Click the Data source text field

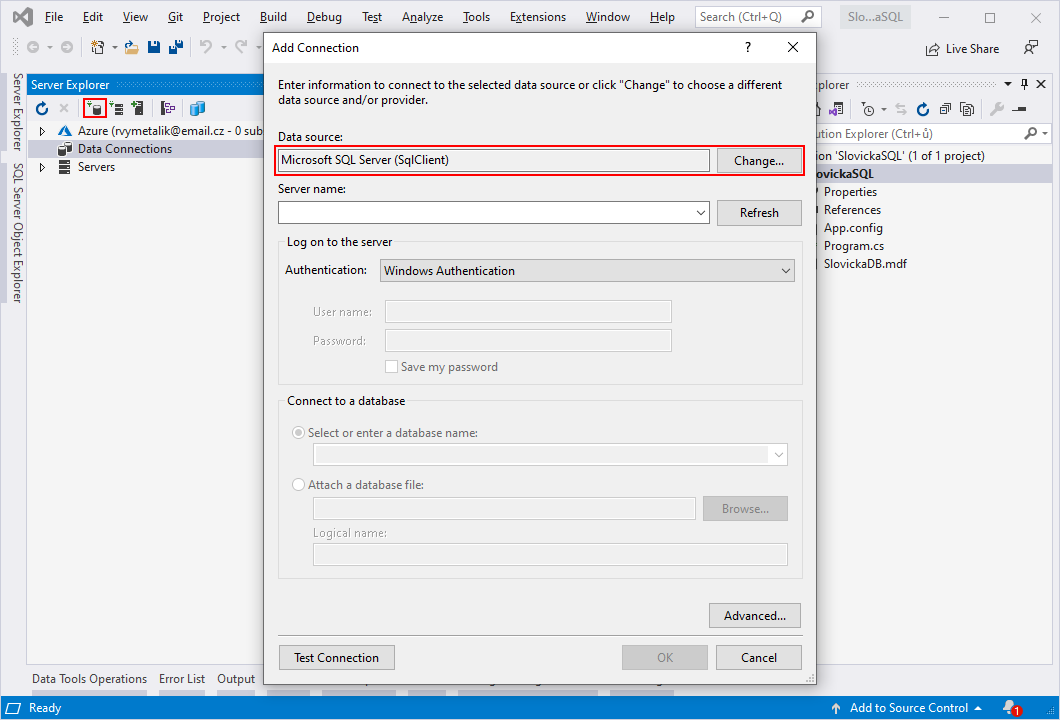[x=493, y=160]
